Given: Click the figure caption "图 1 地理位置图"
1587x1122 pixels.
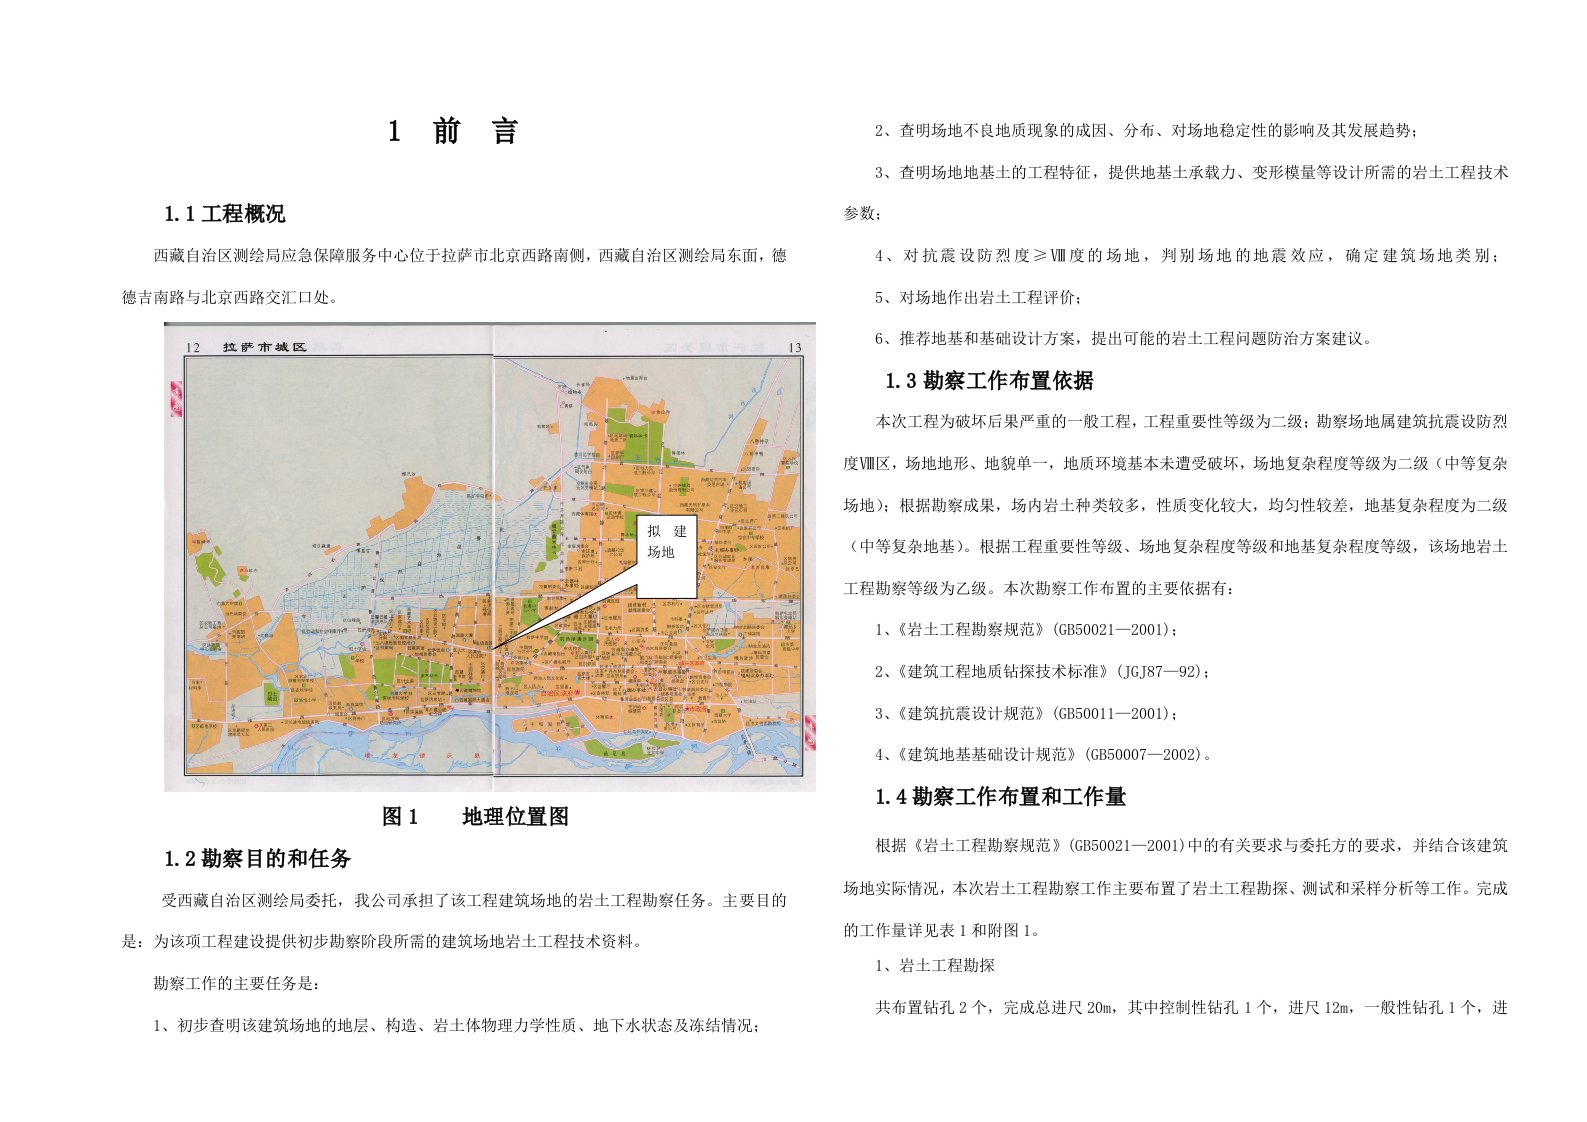Looking at the screenshot, I should click(475, 817).
